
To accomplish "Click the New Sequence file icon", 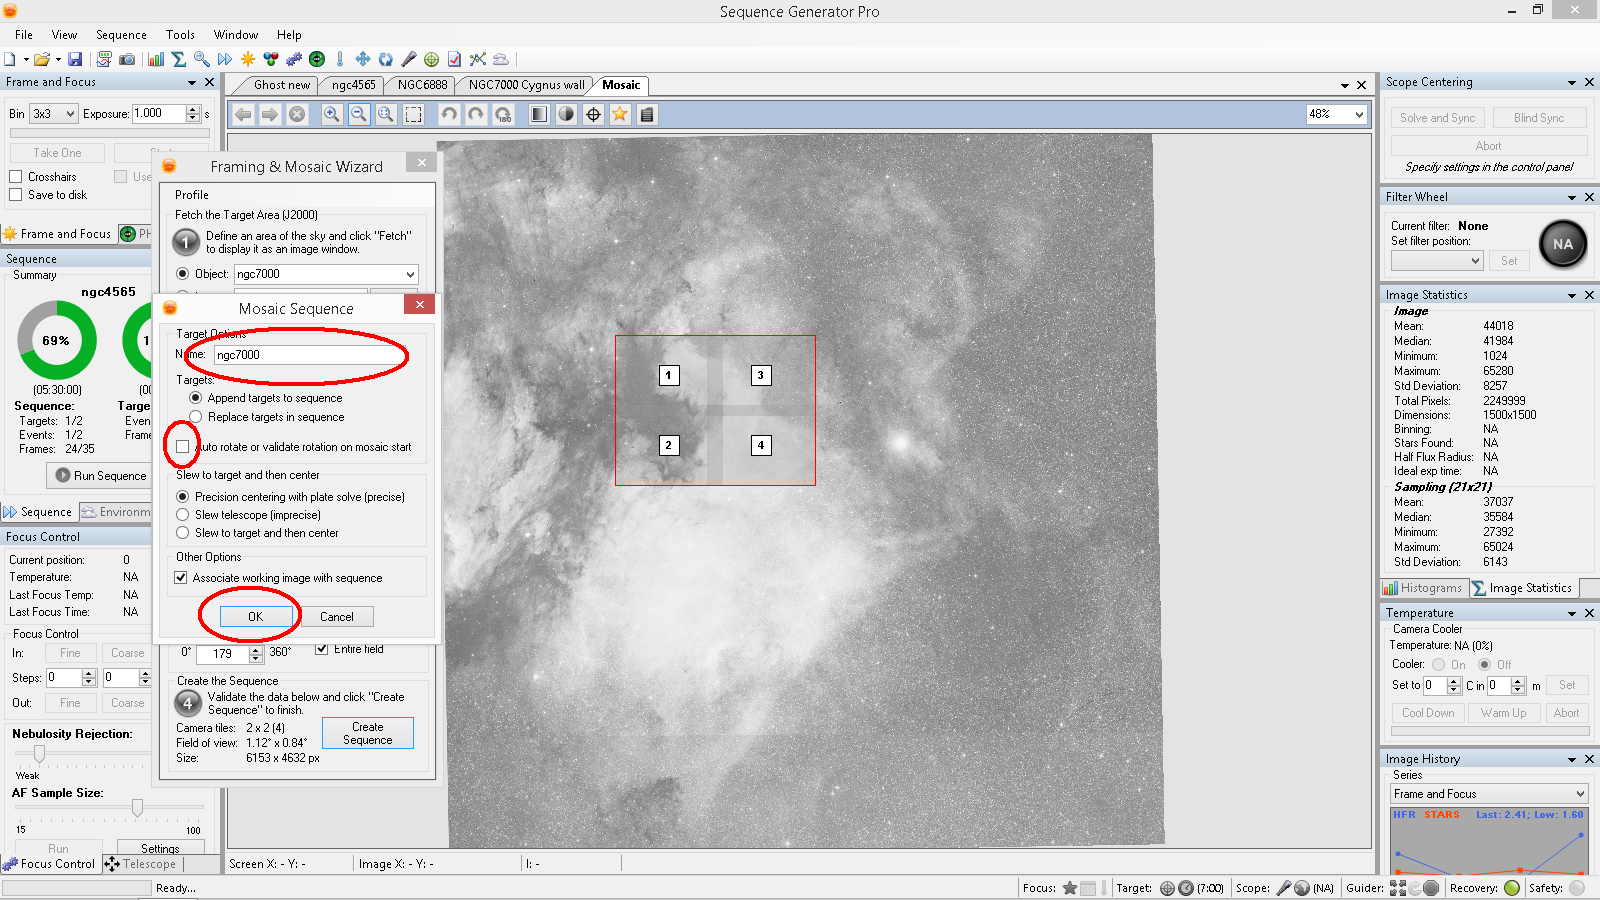I will point(10,59).
